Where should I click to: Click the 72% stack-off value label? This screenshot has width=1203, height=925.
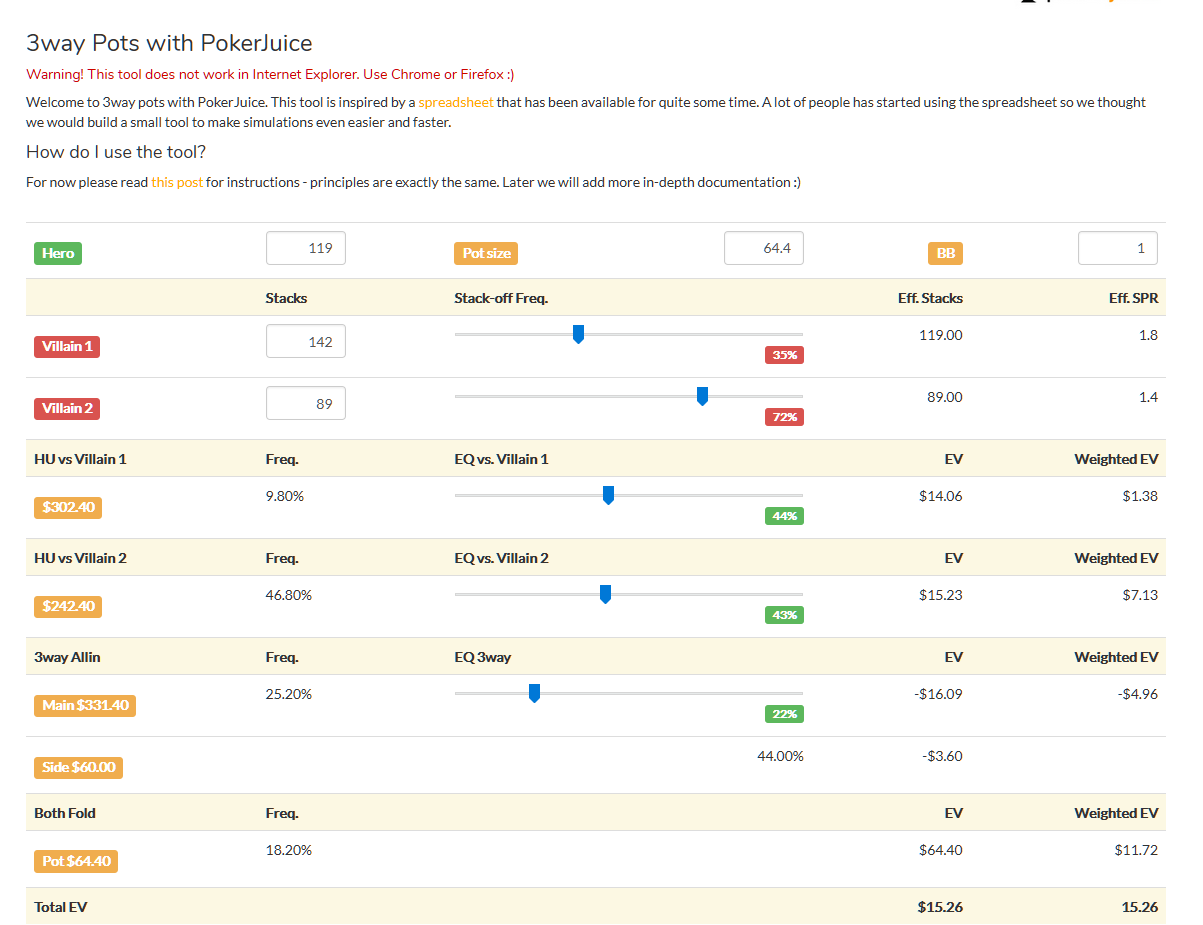pyautogui.click(x=784, y=417)
